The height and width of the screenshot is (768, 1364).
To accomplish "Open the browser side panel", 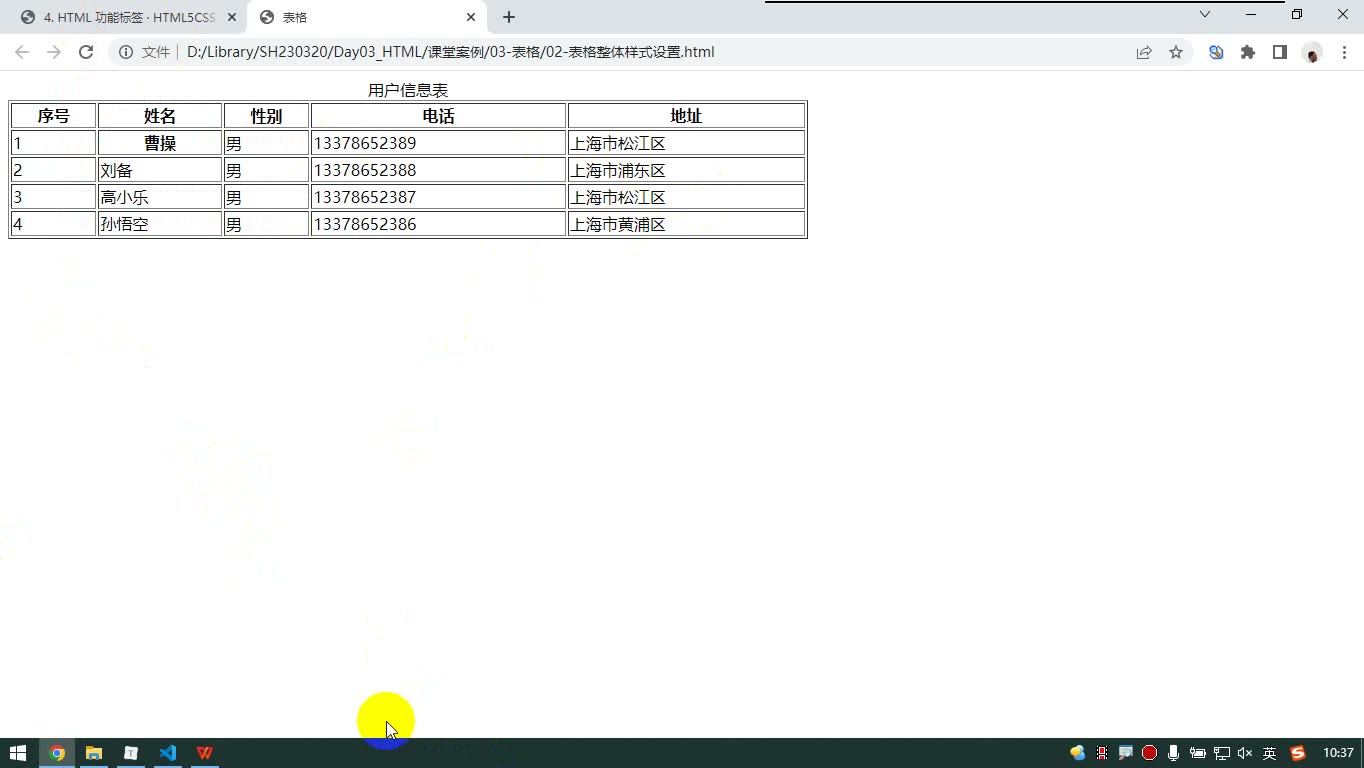I will pos(1280,52).
